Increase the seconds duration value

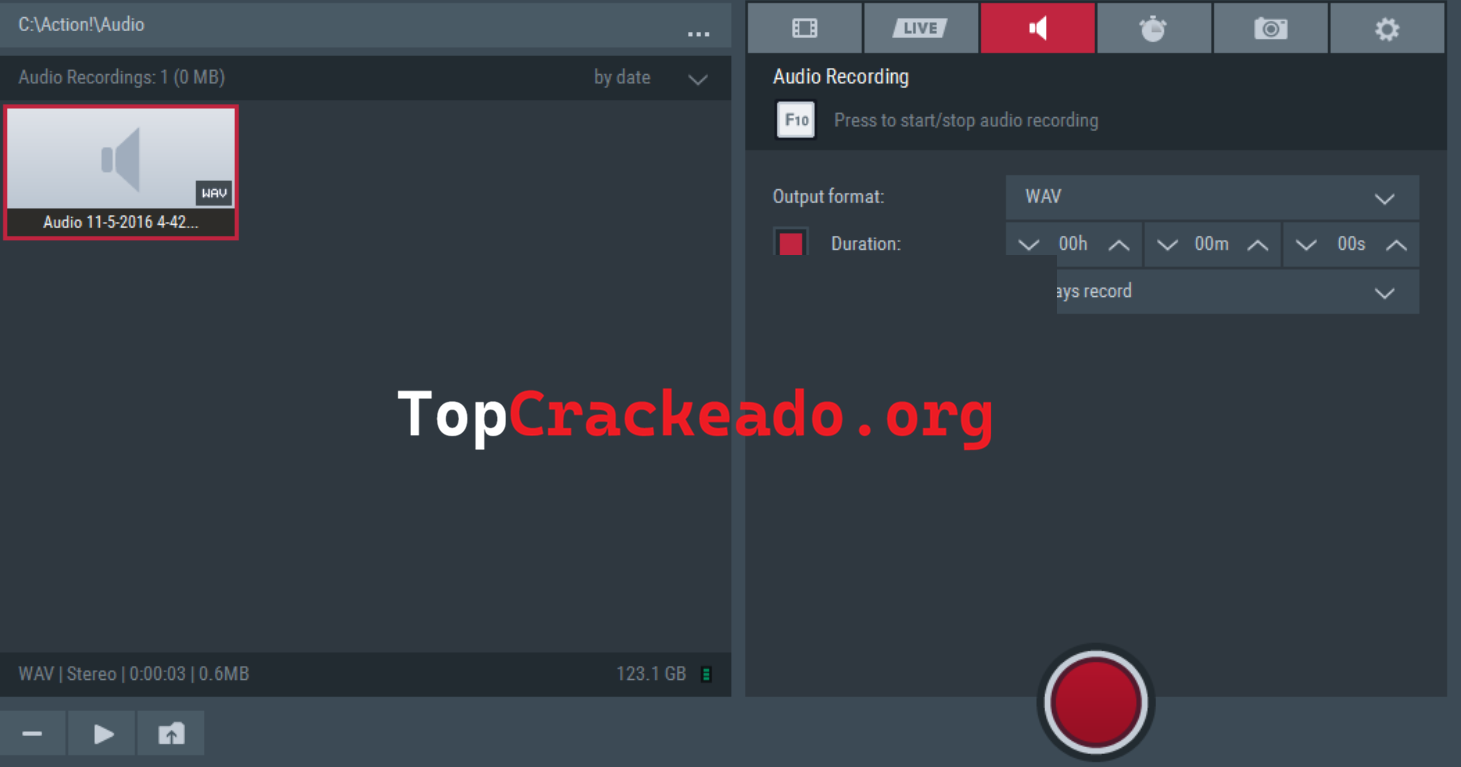pos(1396,245)
